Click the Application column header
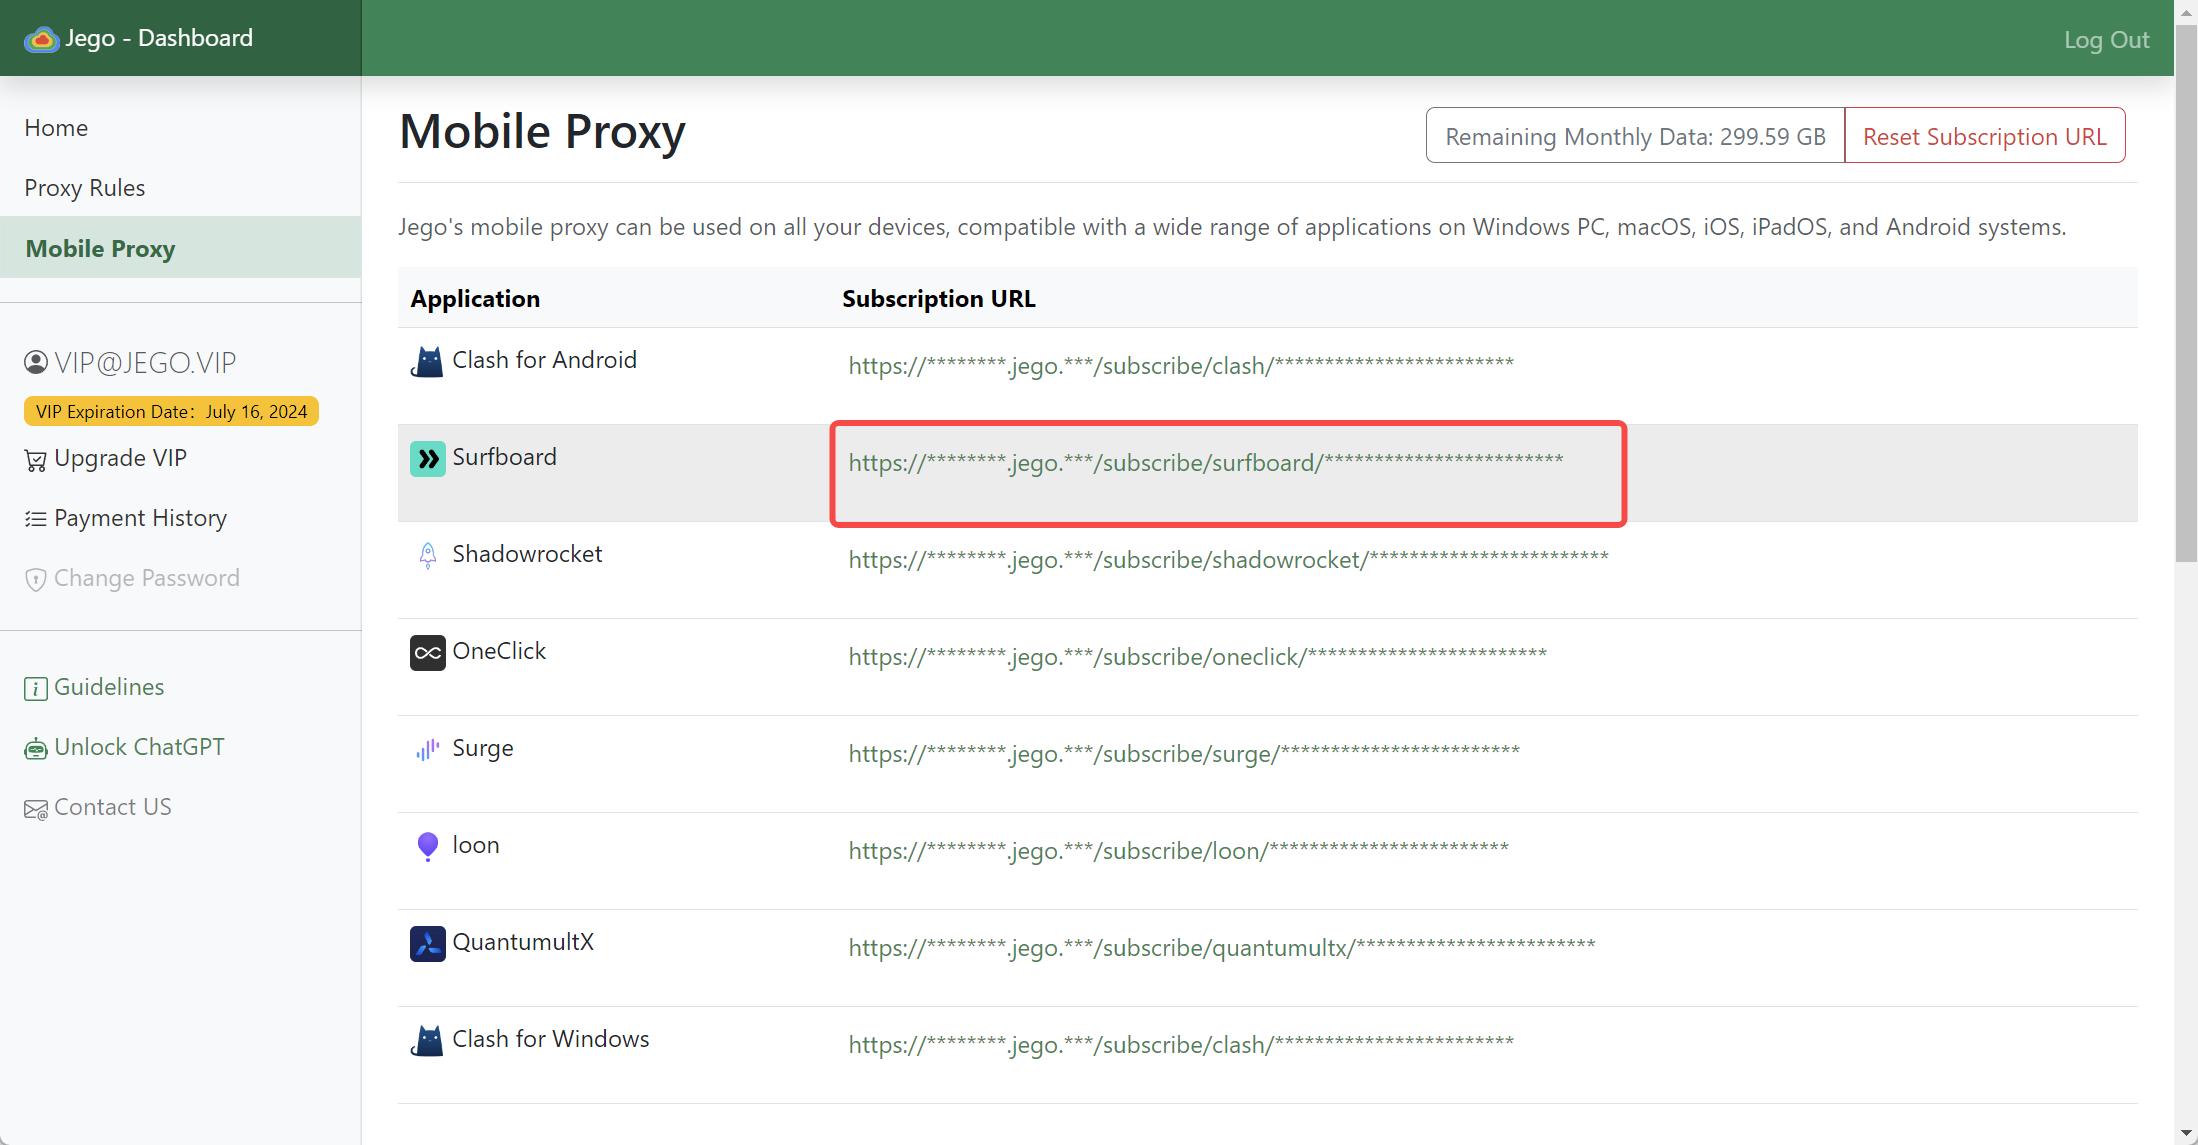The height and width of the screenshot is (1145, 2198). [x=475, y=298]
